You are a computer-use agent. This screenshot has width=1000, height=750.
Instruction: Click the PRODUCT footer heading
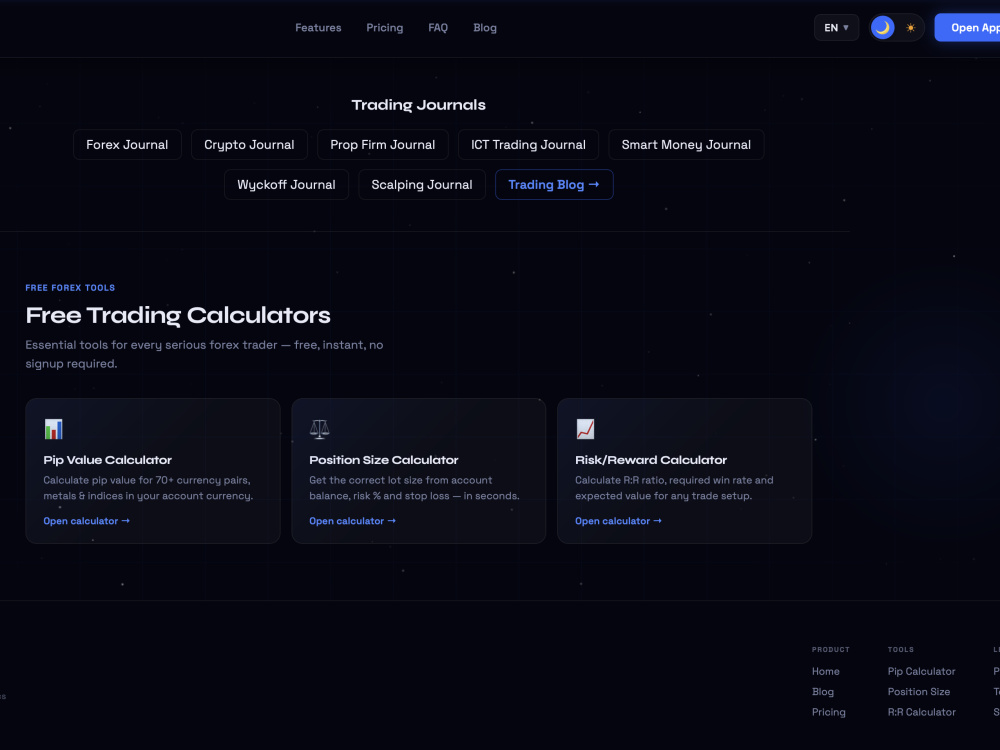pos(830,650)
